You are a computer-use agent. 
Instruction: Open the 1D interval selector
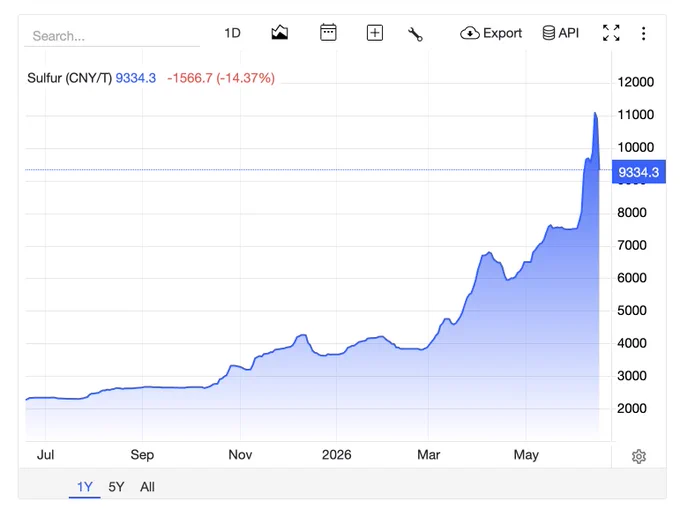pos(232,33)
